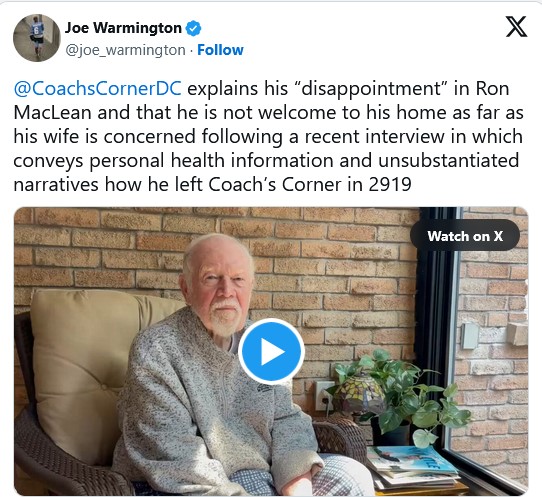Click "MacLean" in the tweet body
Image resolution: width=542 pixels, height=497 pixels.
point(52,113)
